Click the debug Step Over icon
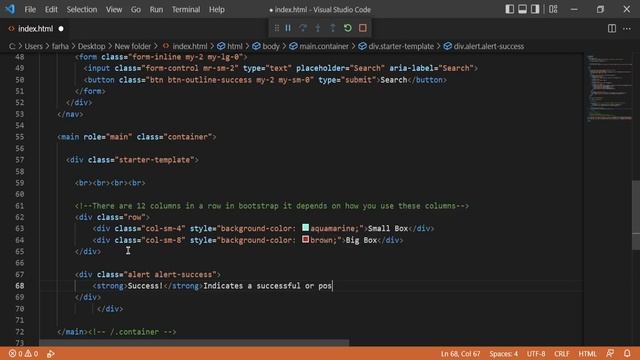The image size is (640, 360). [303, 28]
